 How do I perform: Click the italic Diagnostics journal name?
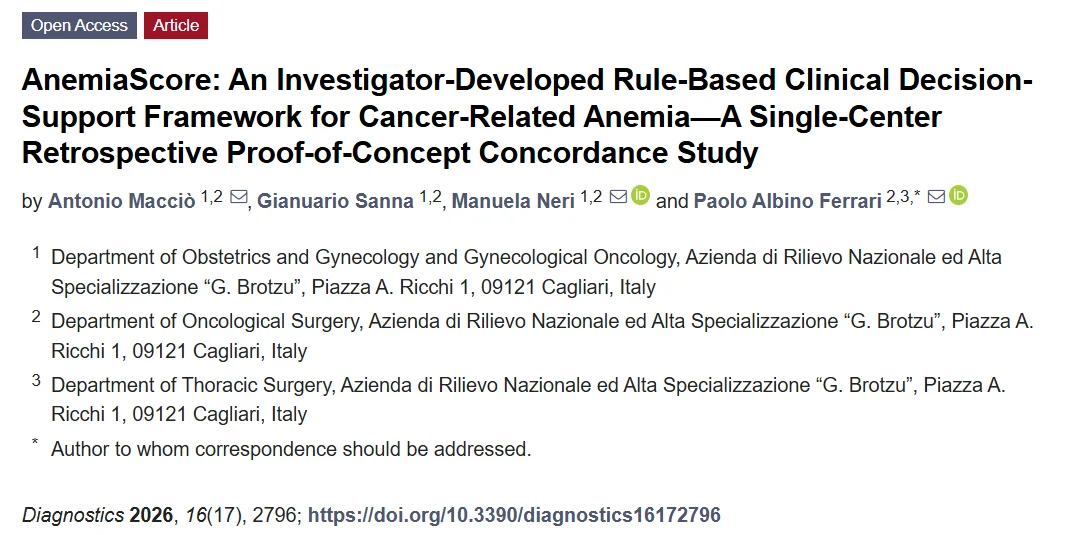tap(73, 515)
